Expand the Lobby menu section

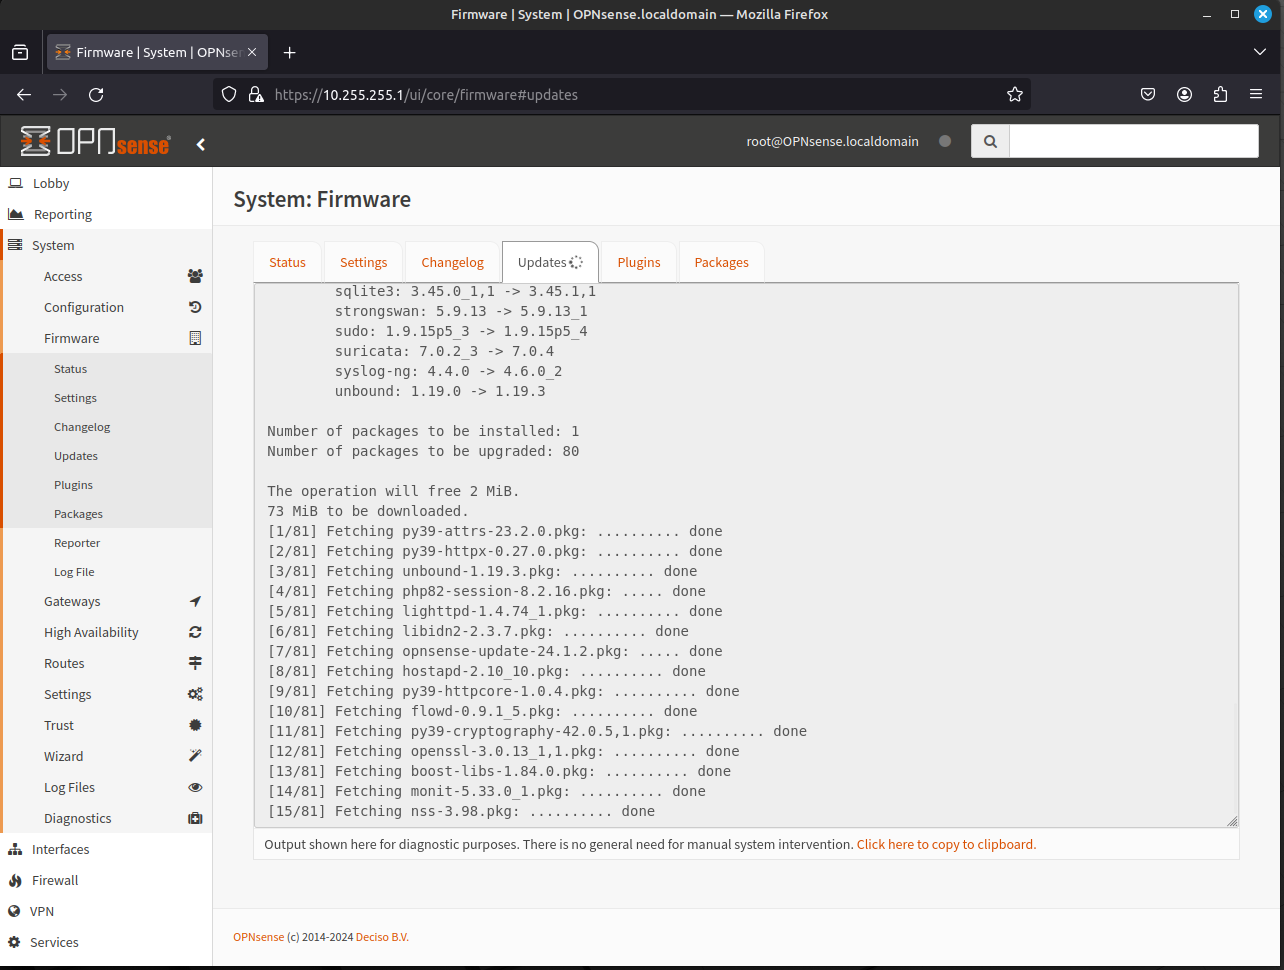point(106,183)
